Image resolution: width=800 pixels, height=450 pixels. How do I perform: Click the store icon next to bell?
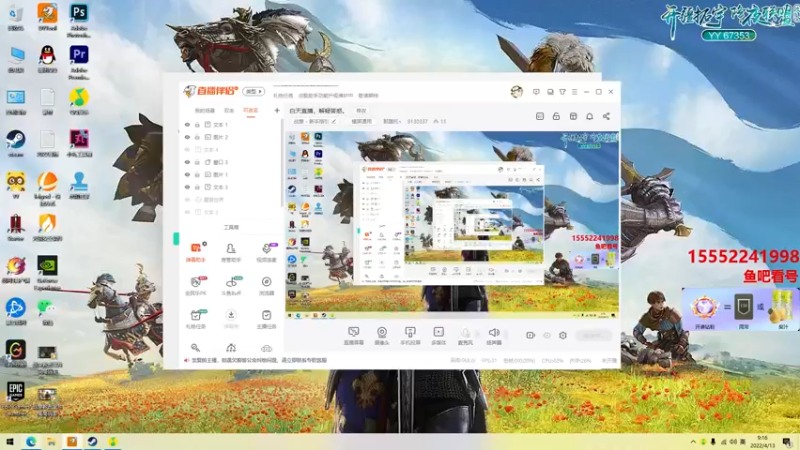[x=573, y=116]
